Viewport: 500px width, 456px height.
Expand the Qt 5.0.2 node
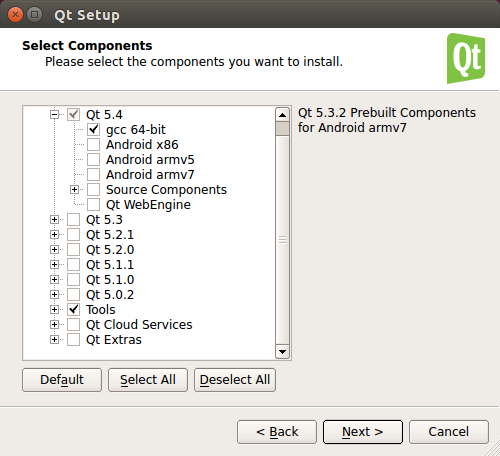[x=54, y=295]
